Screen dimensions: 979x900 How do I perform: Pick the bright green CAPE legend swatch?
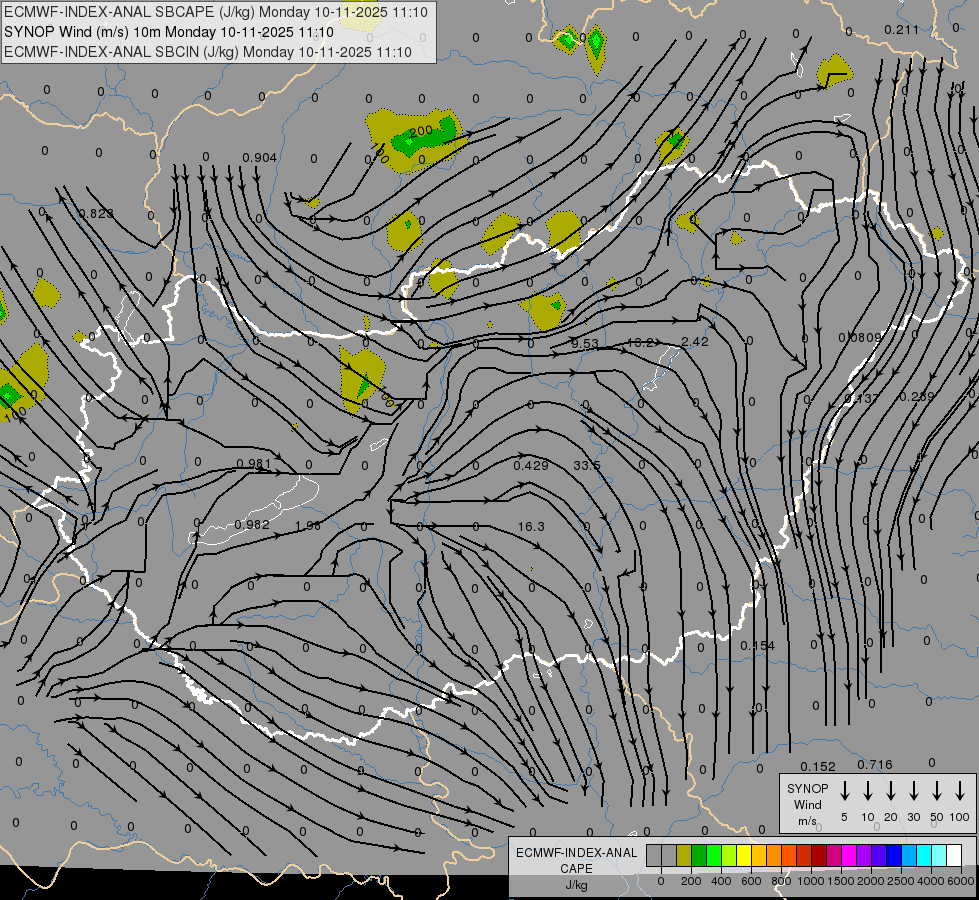pyautogui.click(x=714, y=855)
